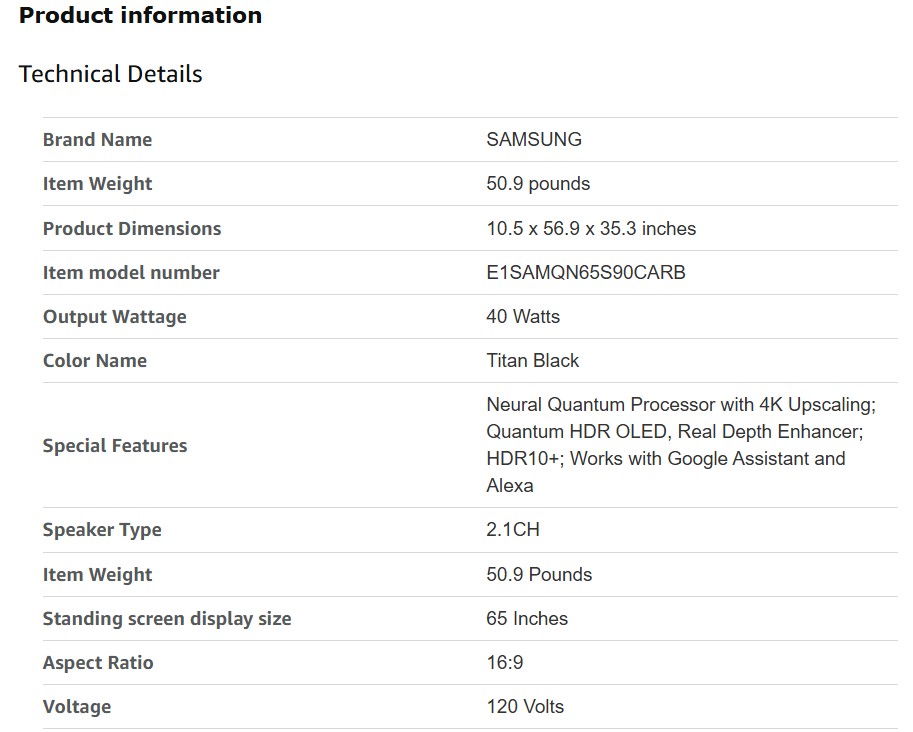Click the 2.1CH speaker type value
Image resolution: width=913 pixels, height=732 pixels.
512,530
